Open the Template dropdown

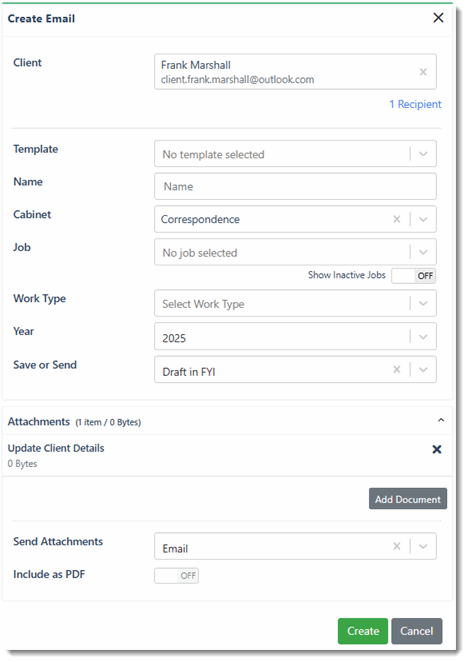[x=295, y=154]
